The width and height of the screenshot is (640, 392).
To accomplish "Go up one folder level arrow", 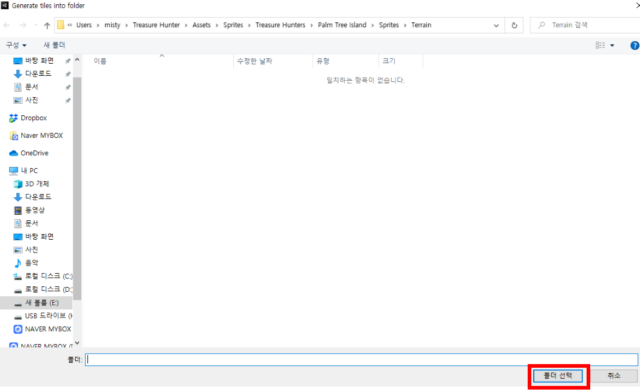I will pyautogui.click(x=47, y=25).
